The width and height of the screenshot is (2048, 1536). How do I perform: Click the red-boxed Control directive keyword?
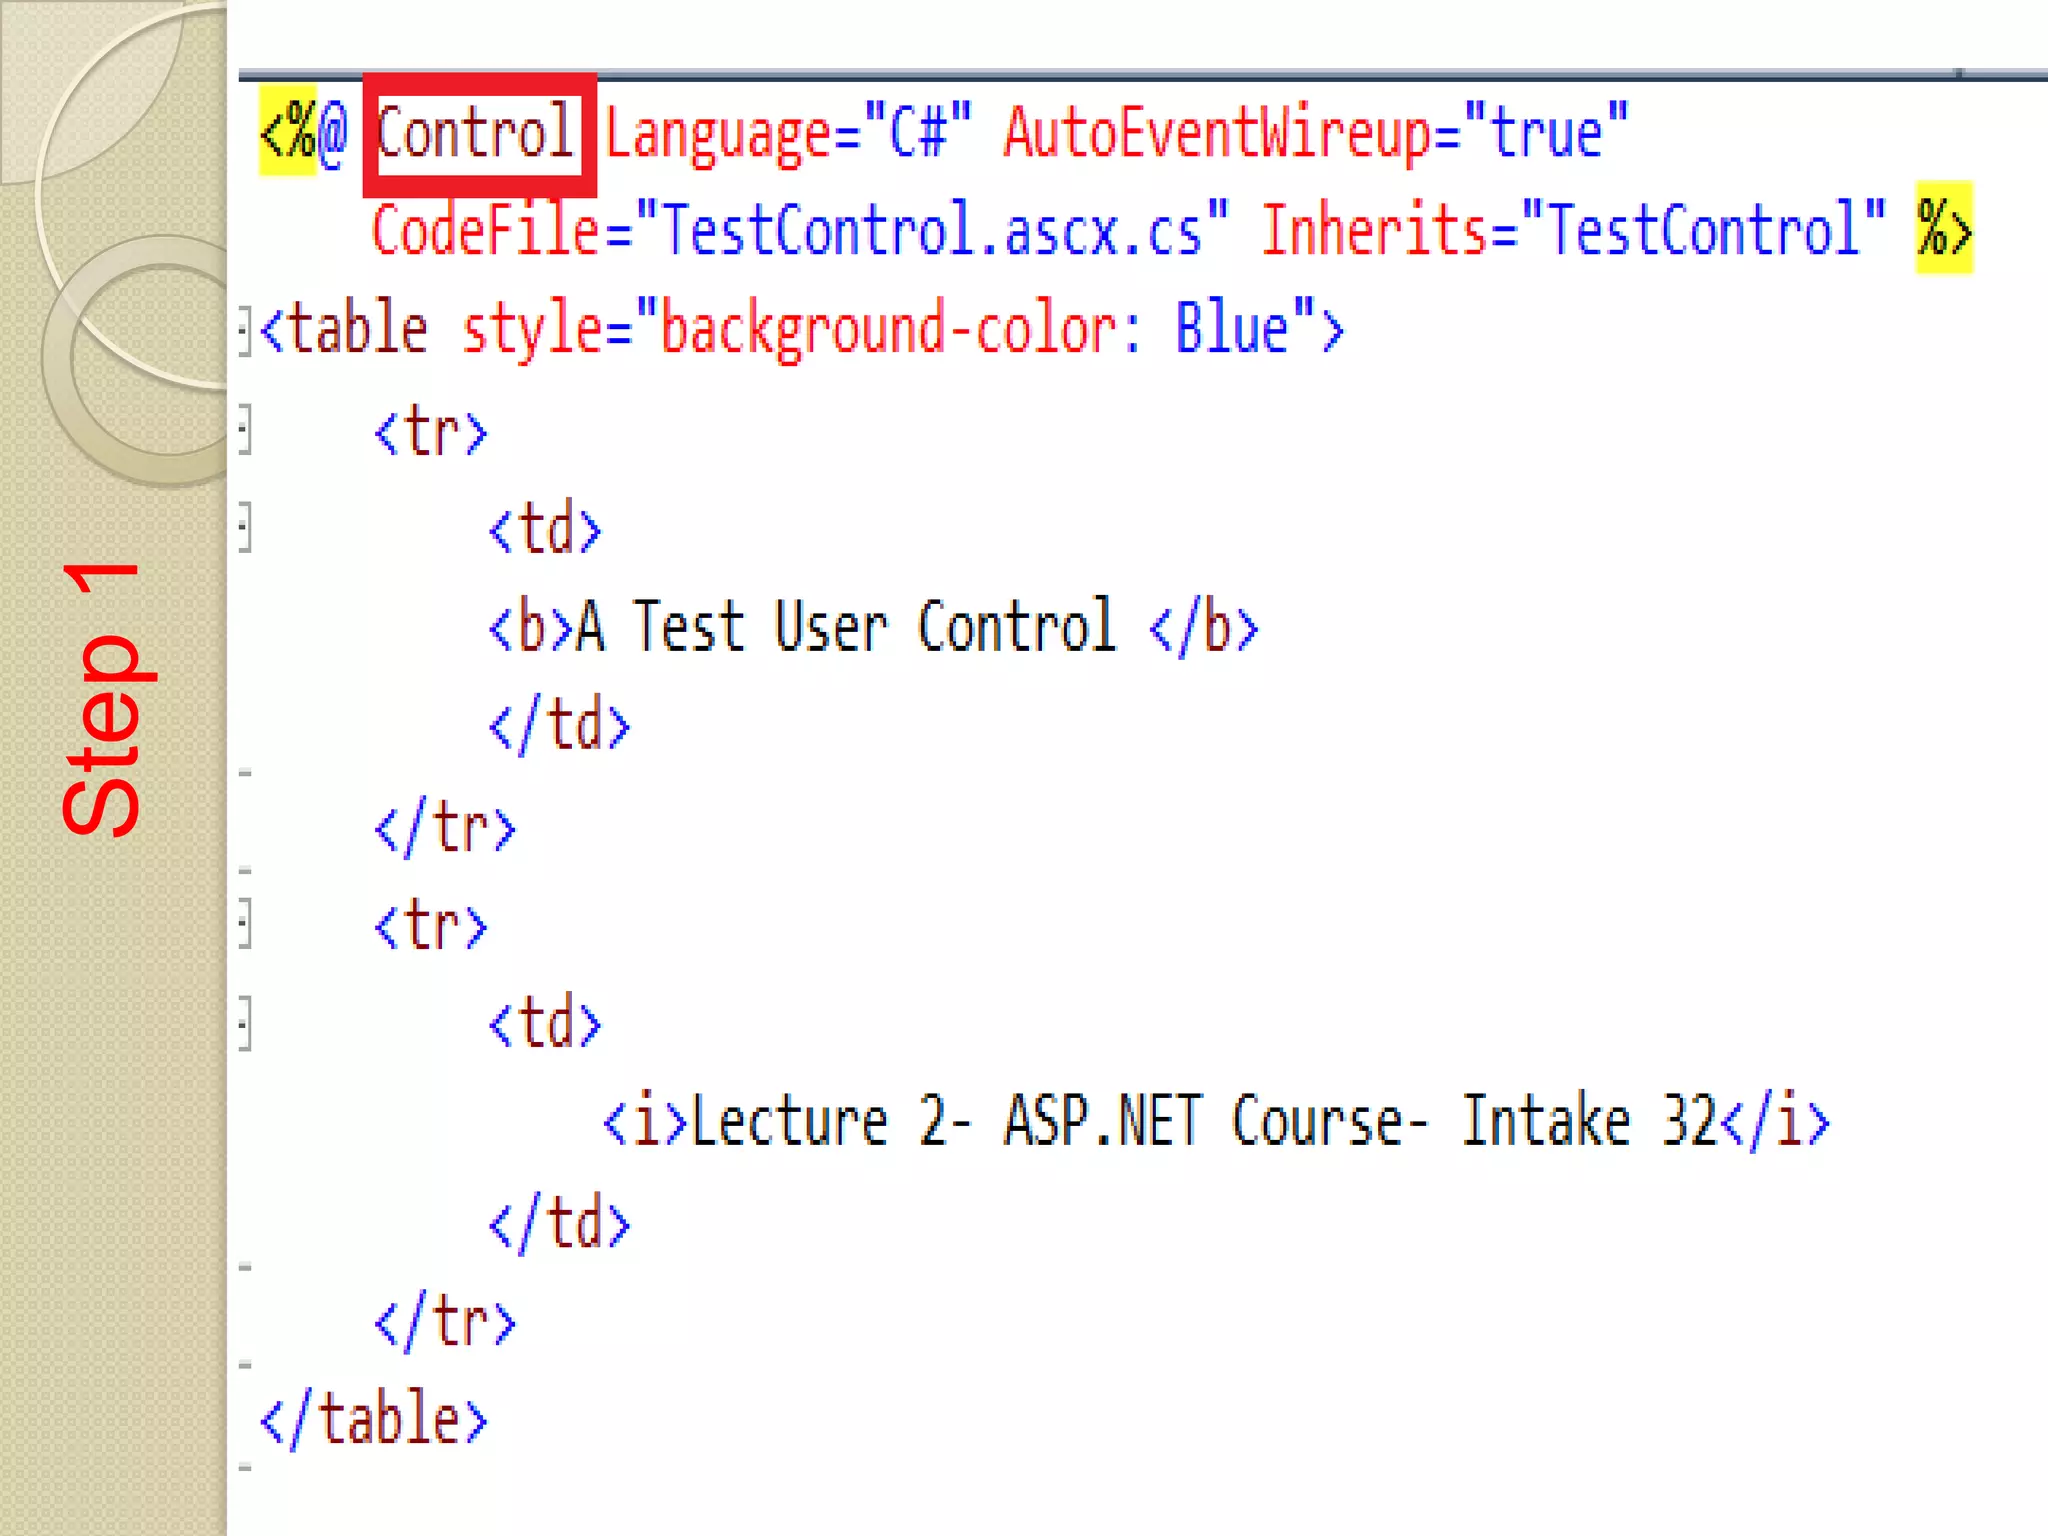[x=476, y=133]
